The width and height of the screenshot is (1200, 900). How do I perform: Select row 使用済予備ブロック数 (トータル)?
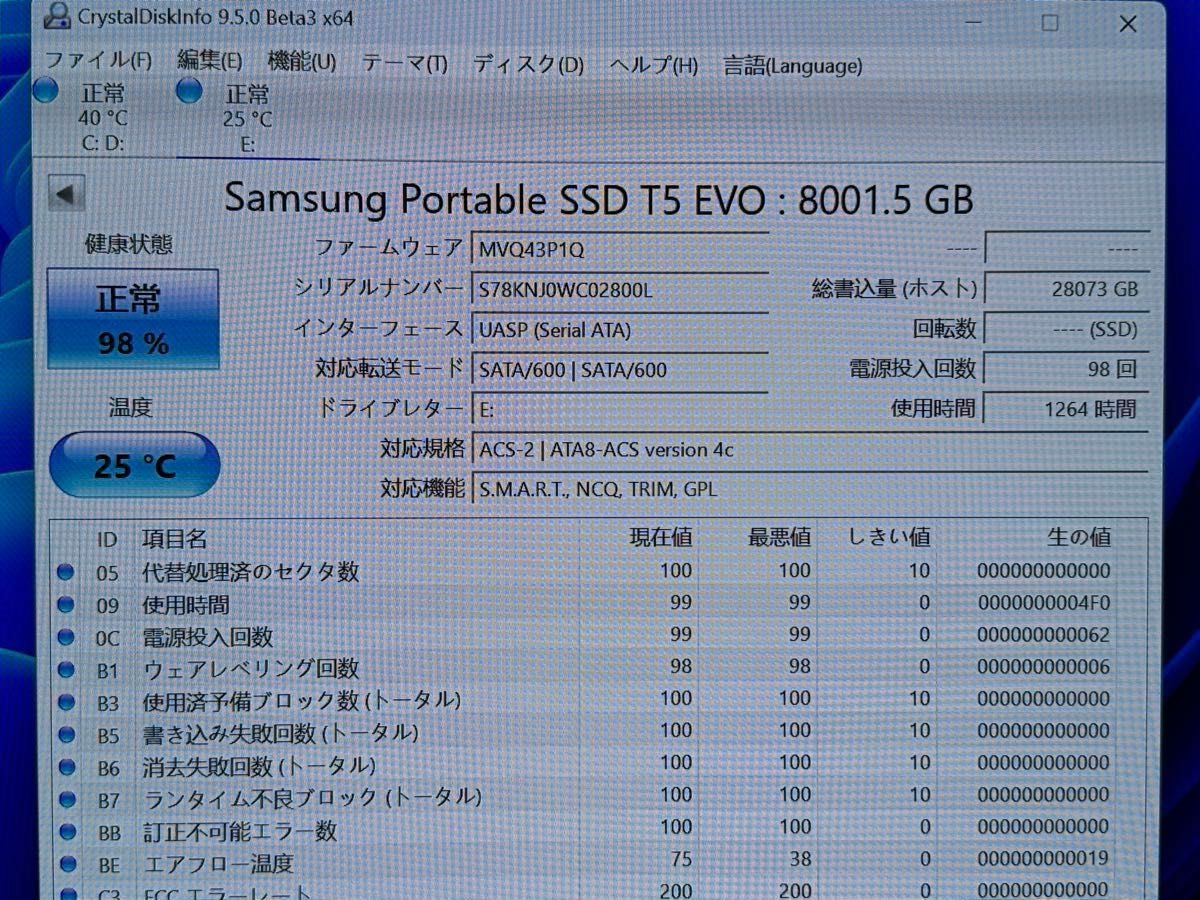click(598, 700)
